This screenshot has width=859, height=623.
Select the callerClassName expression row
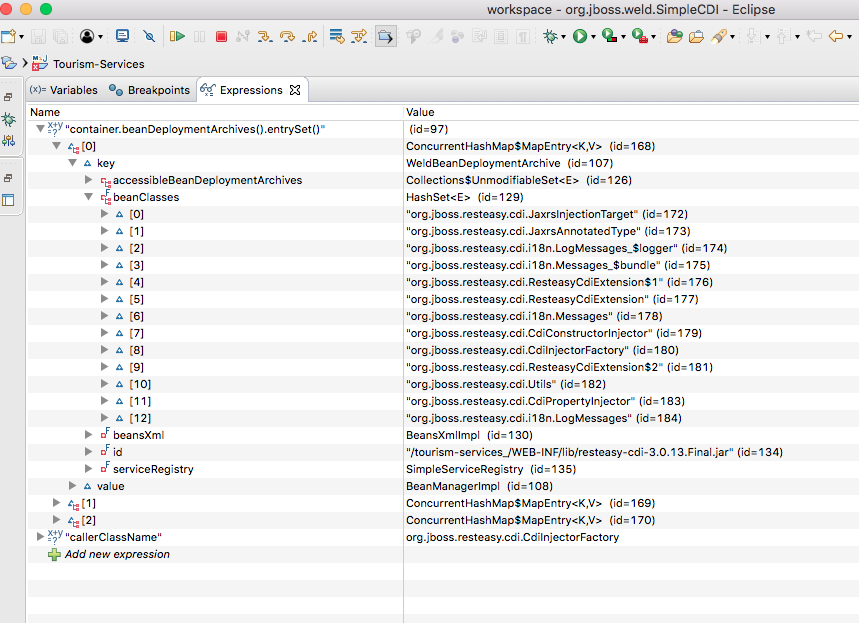[114, 537]
